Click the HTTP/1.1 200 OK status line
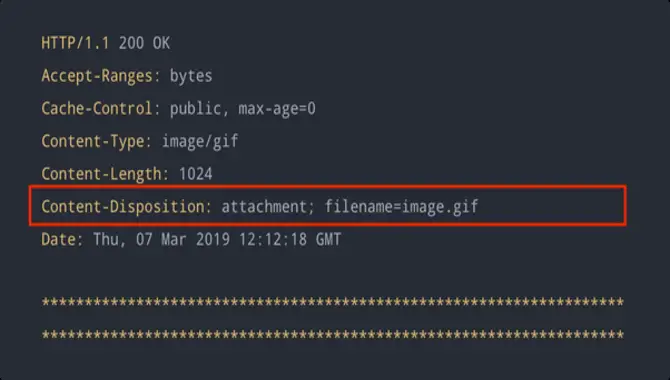 [x=106, y=43]
